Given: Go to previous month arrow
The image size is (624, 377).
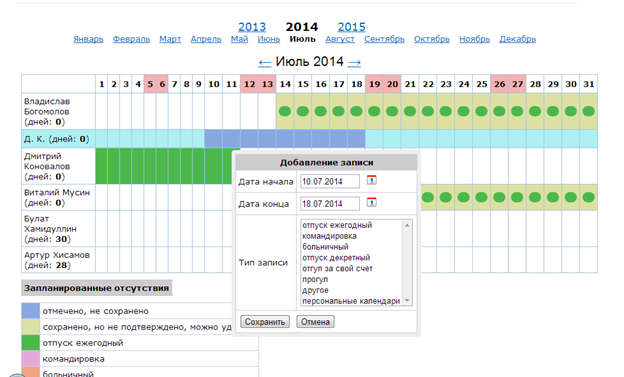Looking at the screenshot, I should click(265, 63).
